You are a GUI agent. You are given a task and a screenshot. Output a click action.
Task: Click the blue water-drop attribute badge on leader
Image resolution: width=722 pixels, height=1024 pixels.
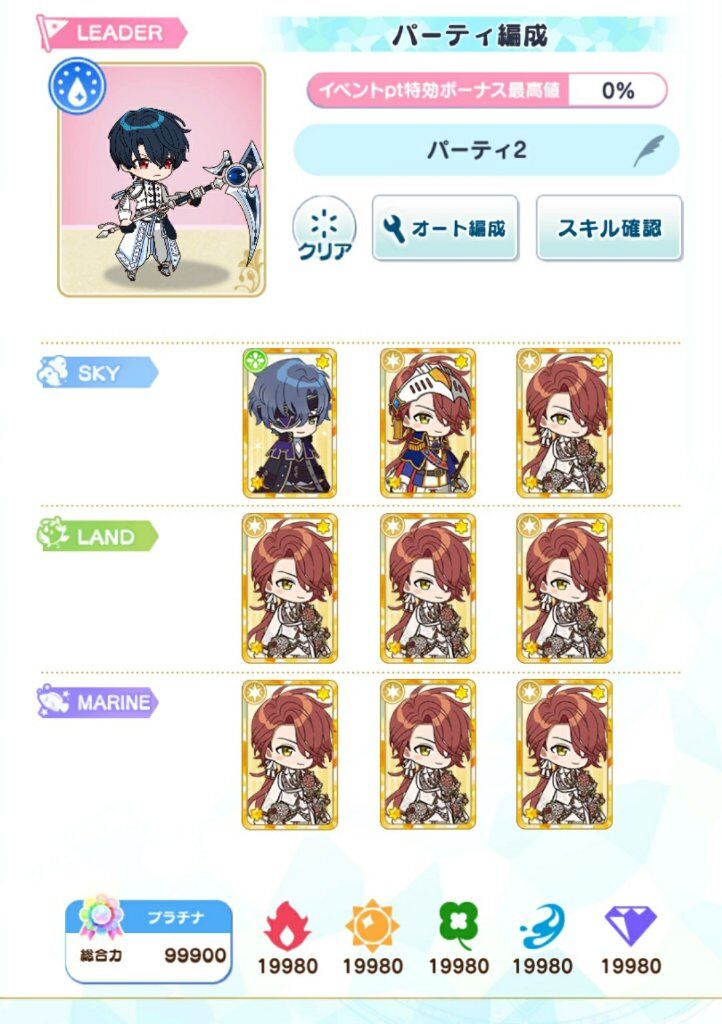(77, 86)
